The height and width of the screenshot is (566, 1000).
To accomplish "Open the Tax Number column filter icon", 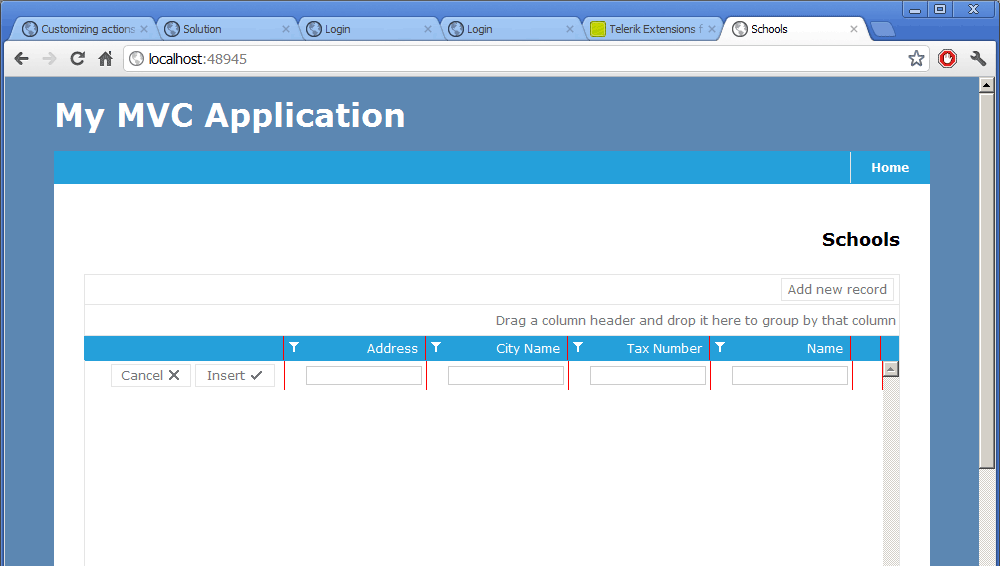I will pos(578,347).
